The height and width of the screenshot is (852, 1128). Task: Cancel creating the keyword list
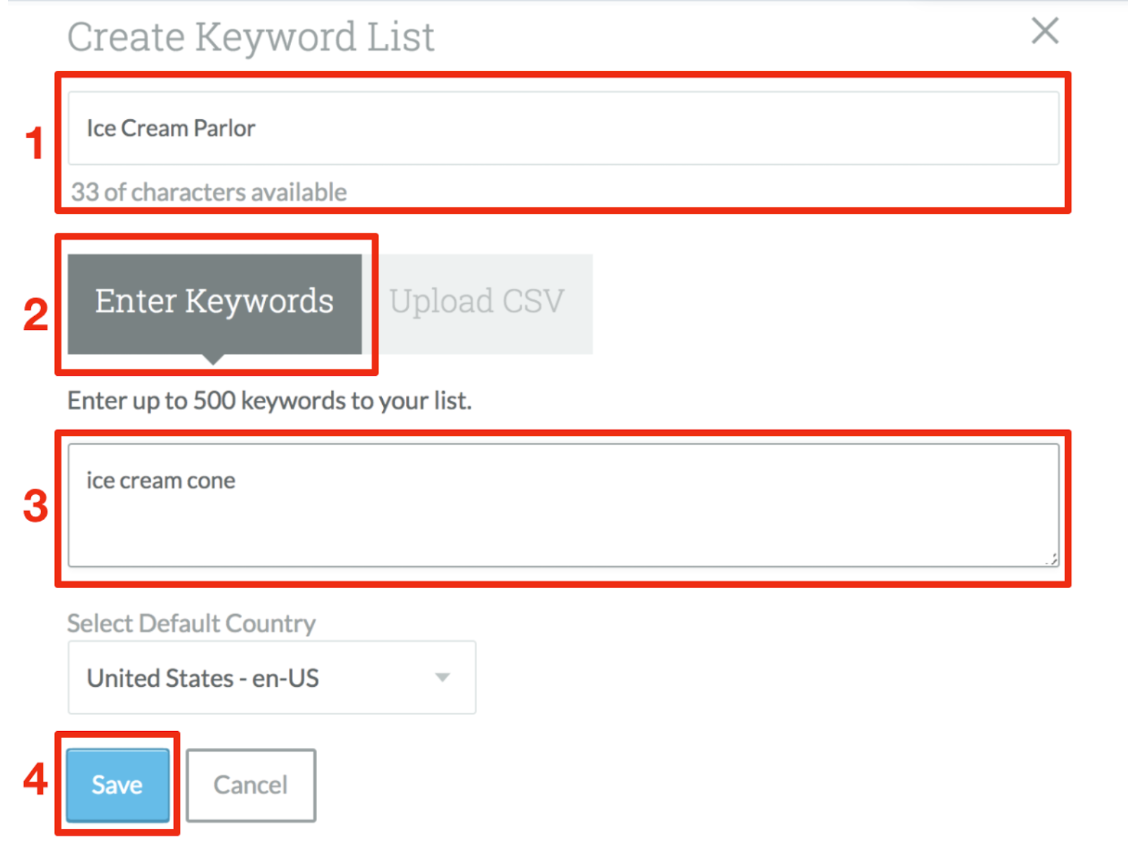(x=250, y=785)
